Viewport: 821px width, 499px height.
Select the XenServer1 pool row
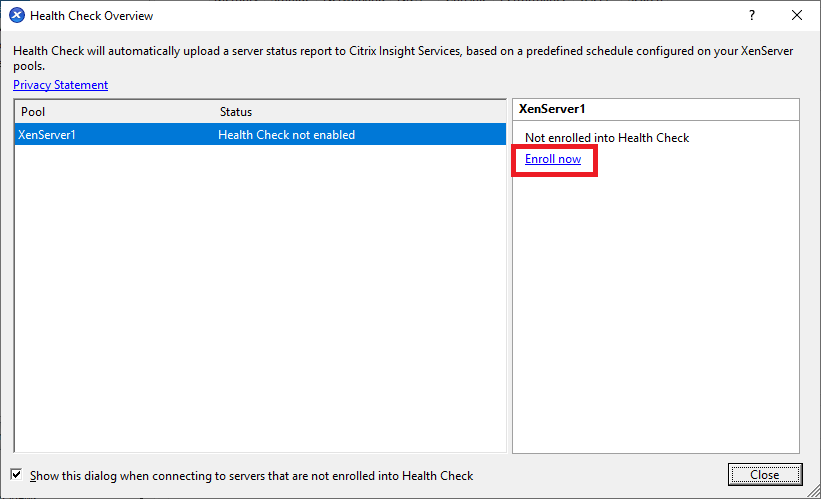47,135
